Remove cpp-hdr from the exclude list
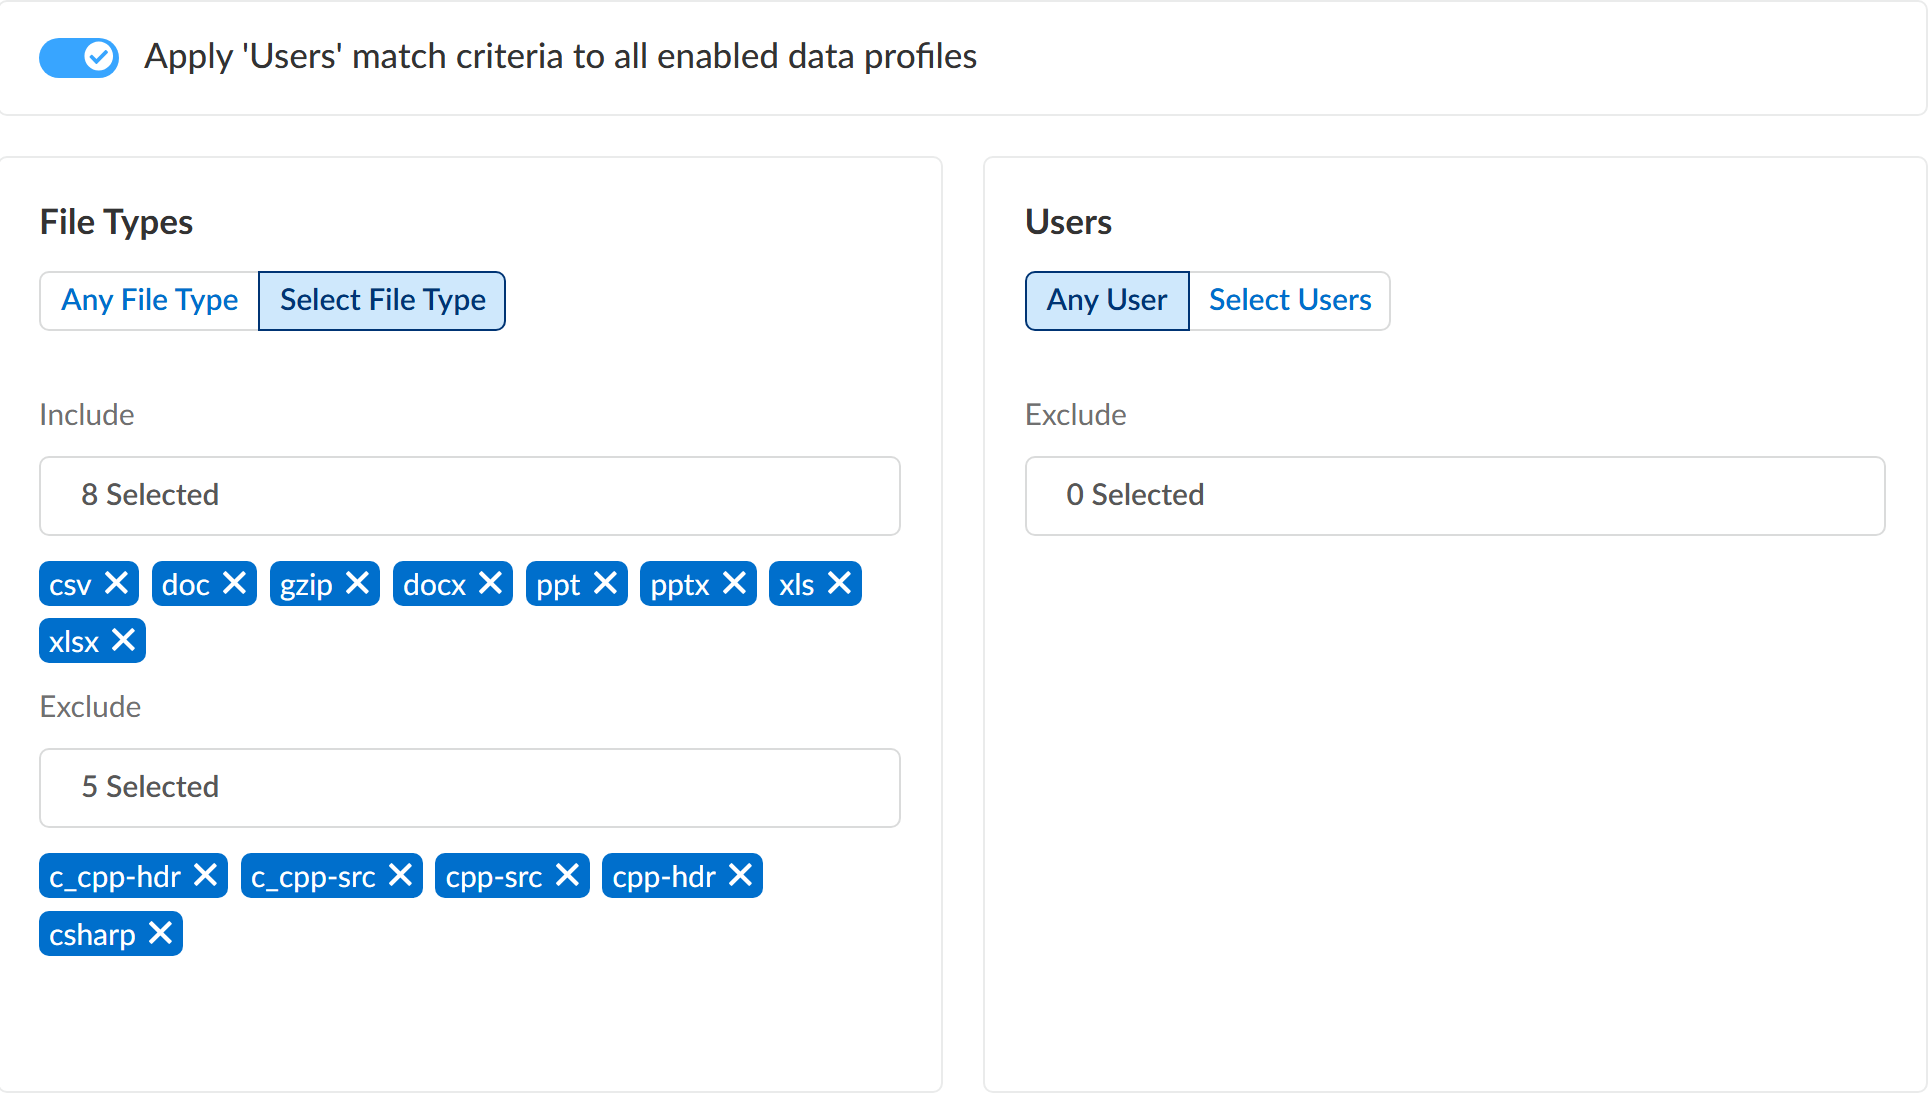The width and height of the screenshot is (1928, 1093). pyautogui.click(x=740, y=875)
